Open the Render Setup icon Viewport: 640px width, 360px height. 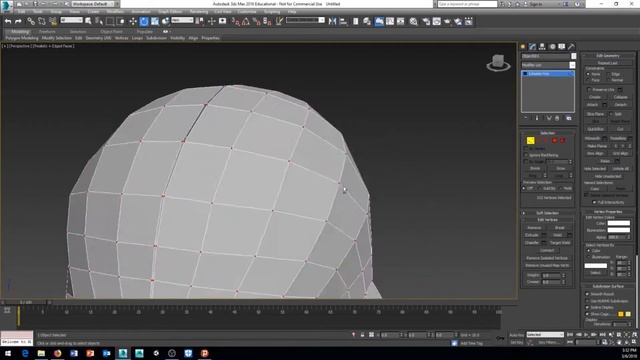[x=426, y=21]
